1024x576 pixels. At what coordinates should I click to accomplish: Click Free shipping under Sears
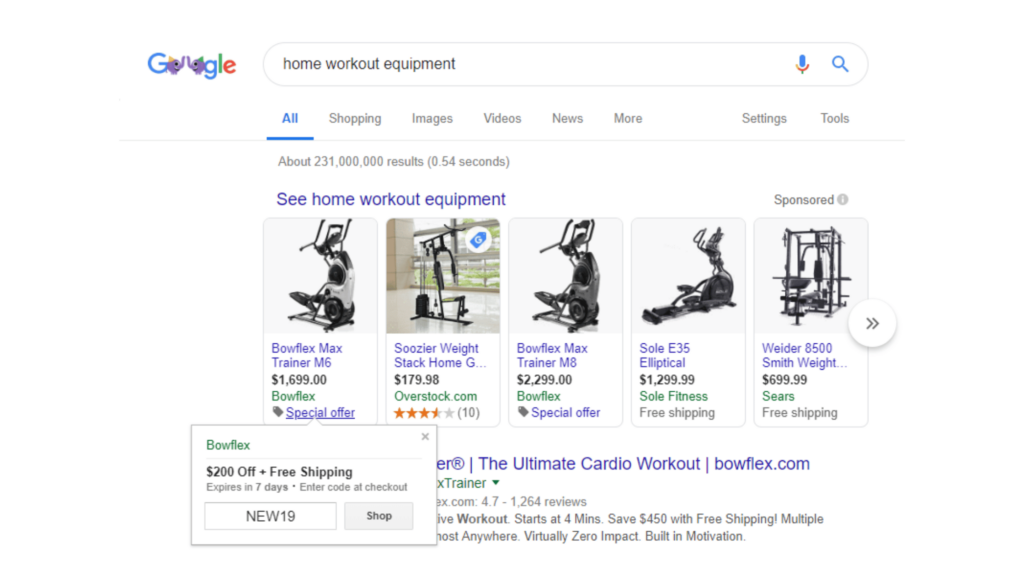[800, 413]
